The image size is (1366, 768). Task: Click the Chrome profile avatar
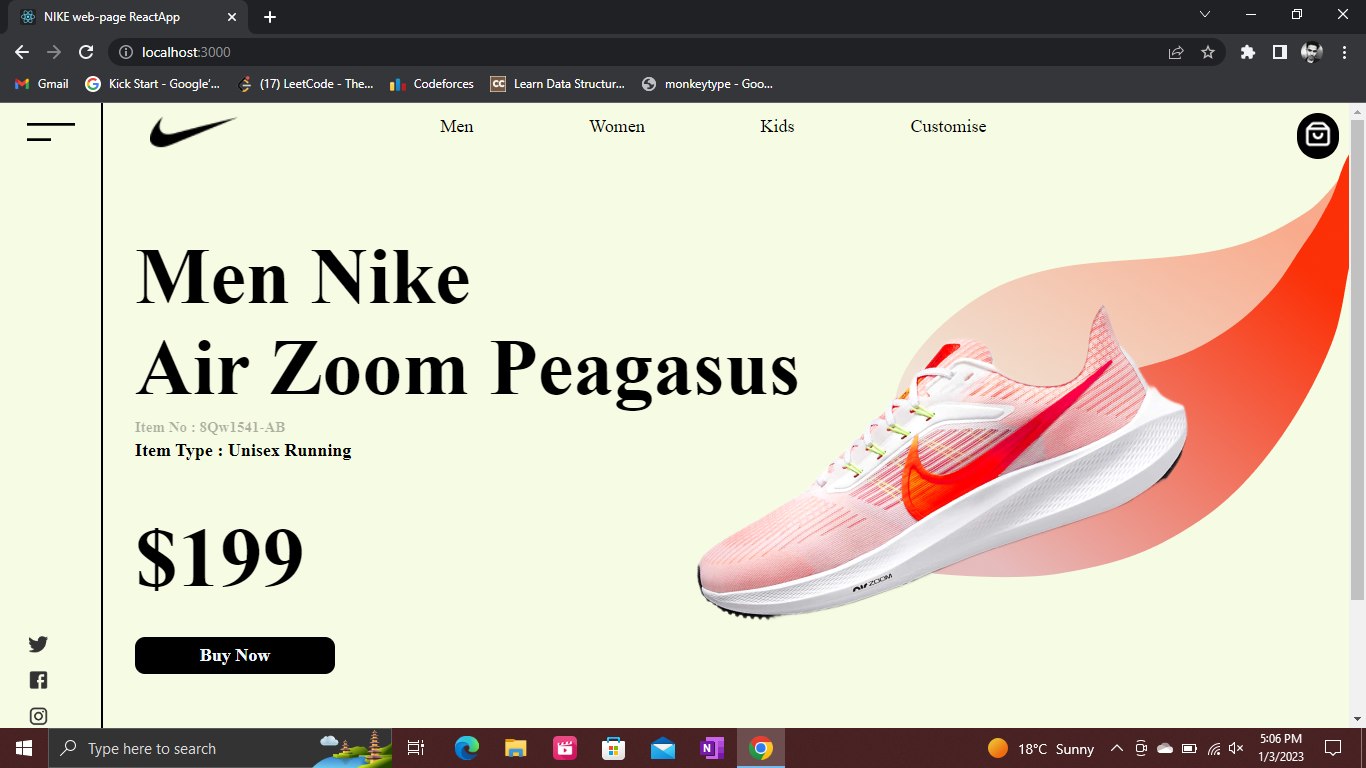1310,51
